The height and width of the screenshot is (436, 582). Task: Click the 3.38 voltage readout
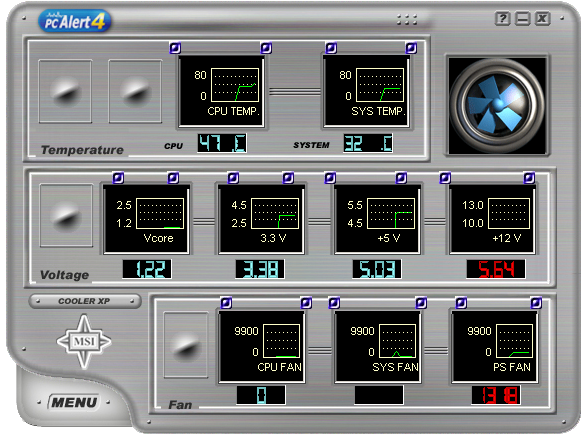pos(260,269)
